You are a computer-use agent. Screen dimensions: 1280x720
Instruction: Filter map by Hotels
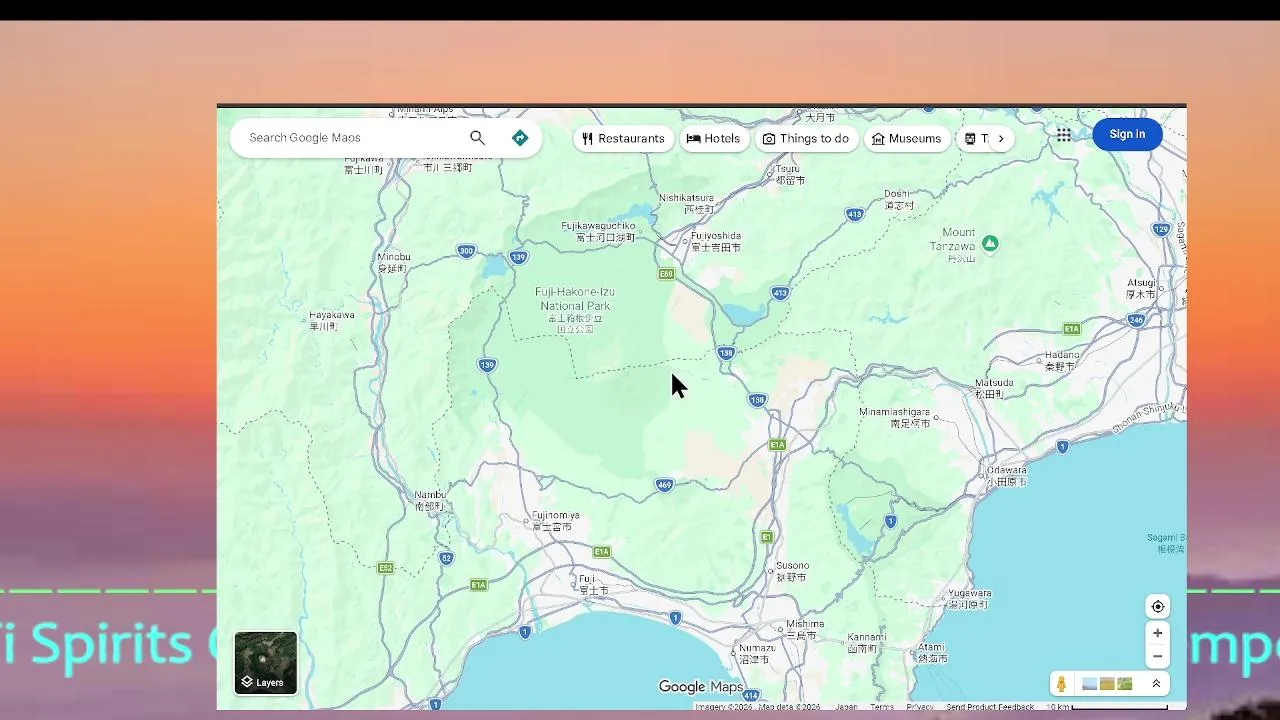(x=713, y=139)
